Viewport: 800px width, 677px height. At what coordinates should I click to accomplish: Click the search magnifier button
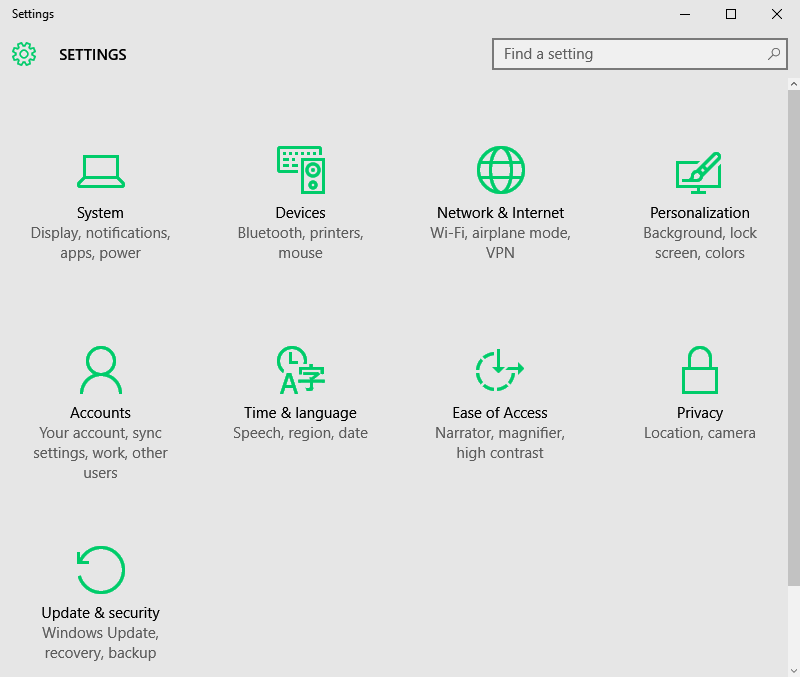pyautogui.click(x=775, y=54)
